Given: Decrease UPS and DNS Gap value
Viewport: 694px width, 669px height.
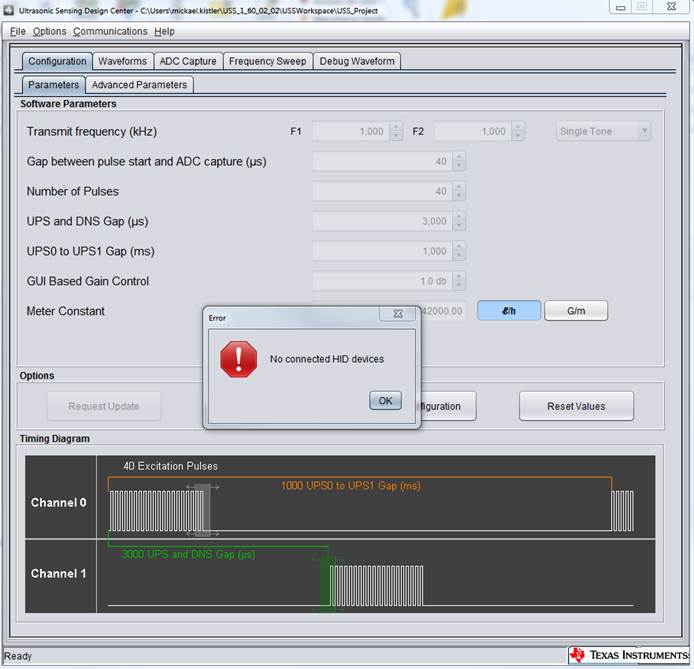Looking at the screenshot, I should click(459, 226).
